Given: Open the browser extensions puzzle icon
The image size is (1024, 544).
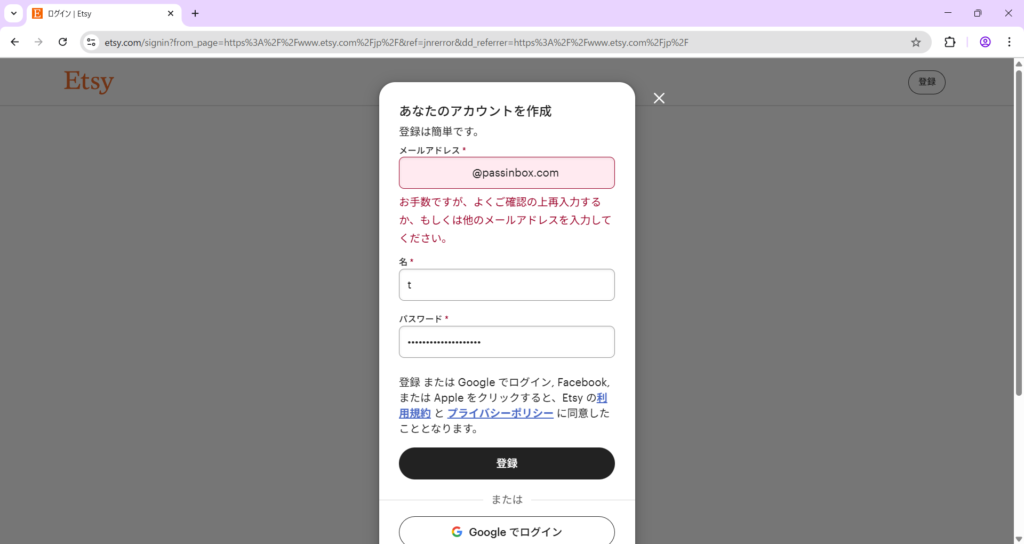Looking at the screenshot, I should pyautogui.click(x=950, y=42).
